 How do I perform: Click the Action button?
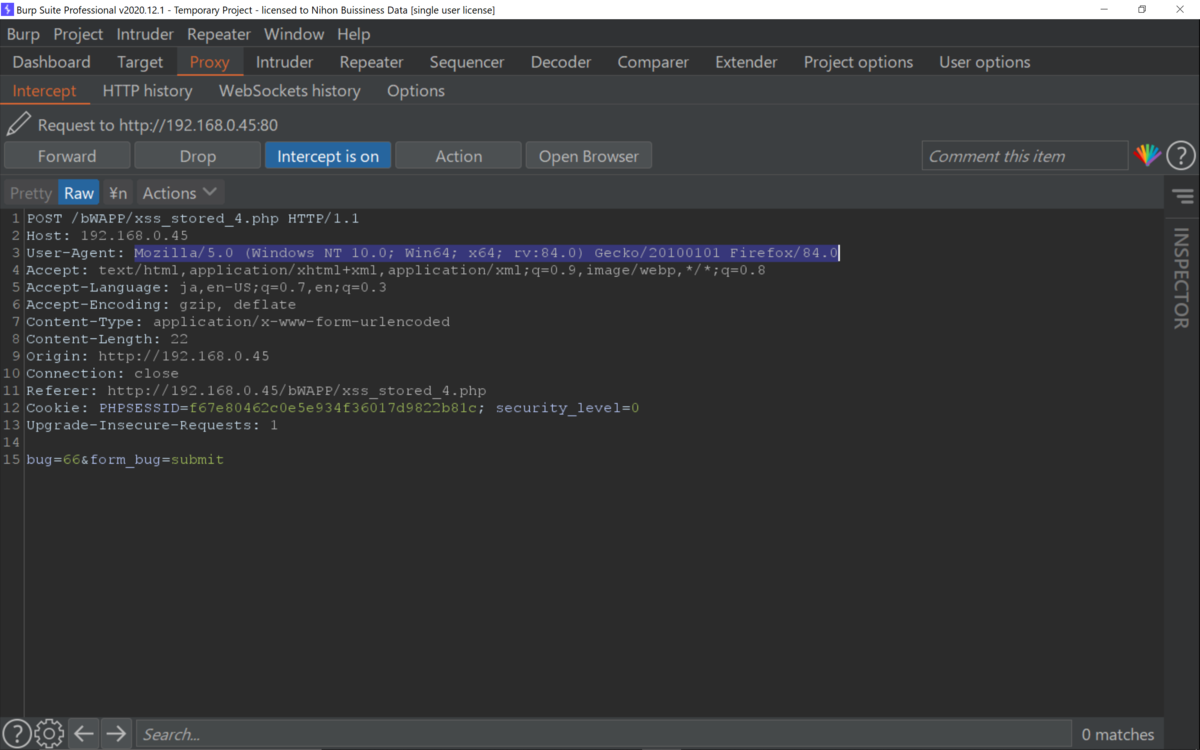(459, 156)
